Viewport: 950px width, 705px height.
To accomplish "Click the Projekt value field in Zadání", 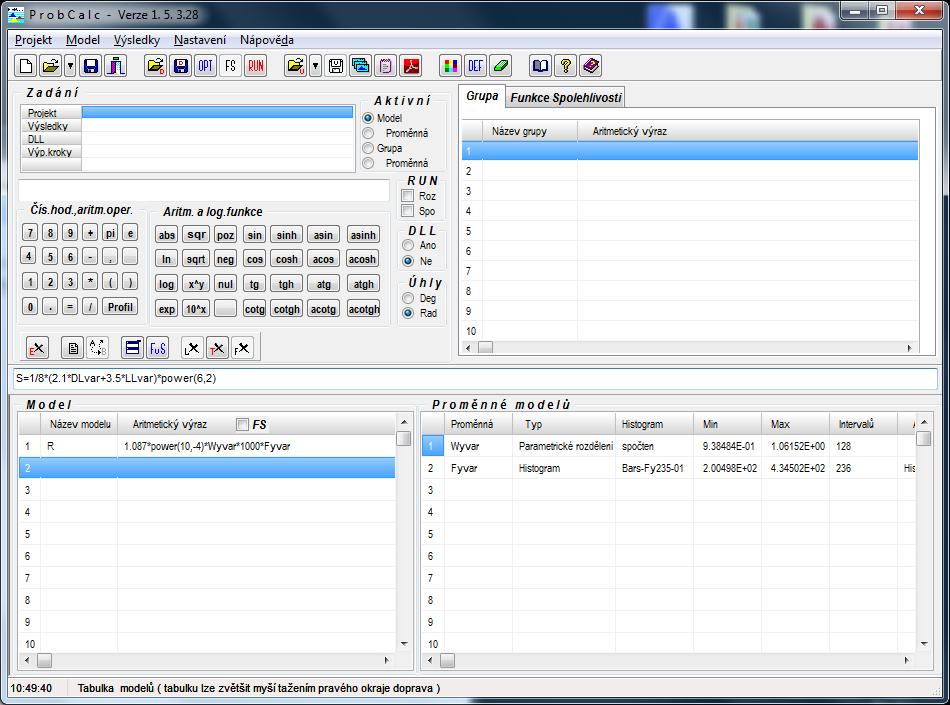I will (218, 113).
